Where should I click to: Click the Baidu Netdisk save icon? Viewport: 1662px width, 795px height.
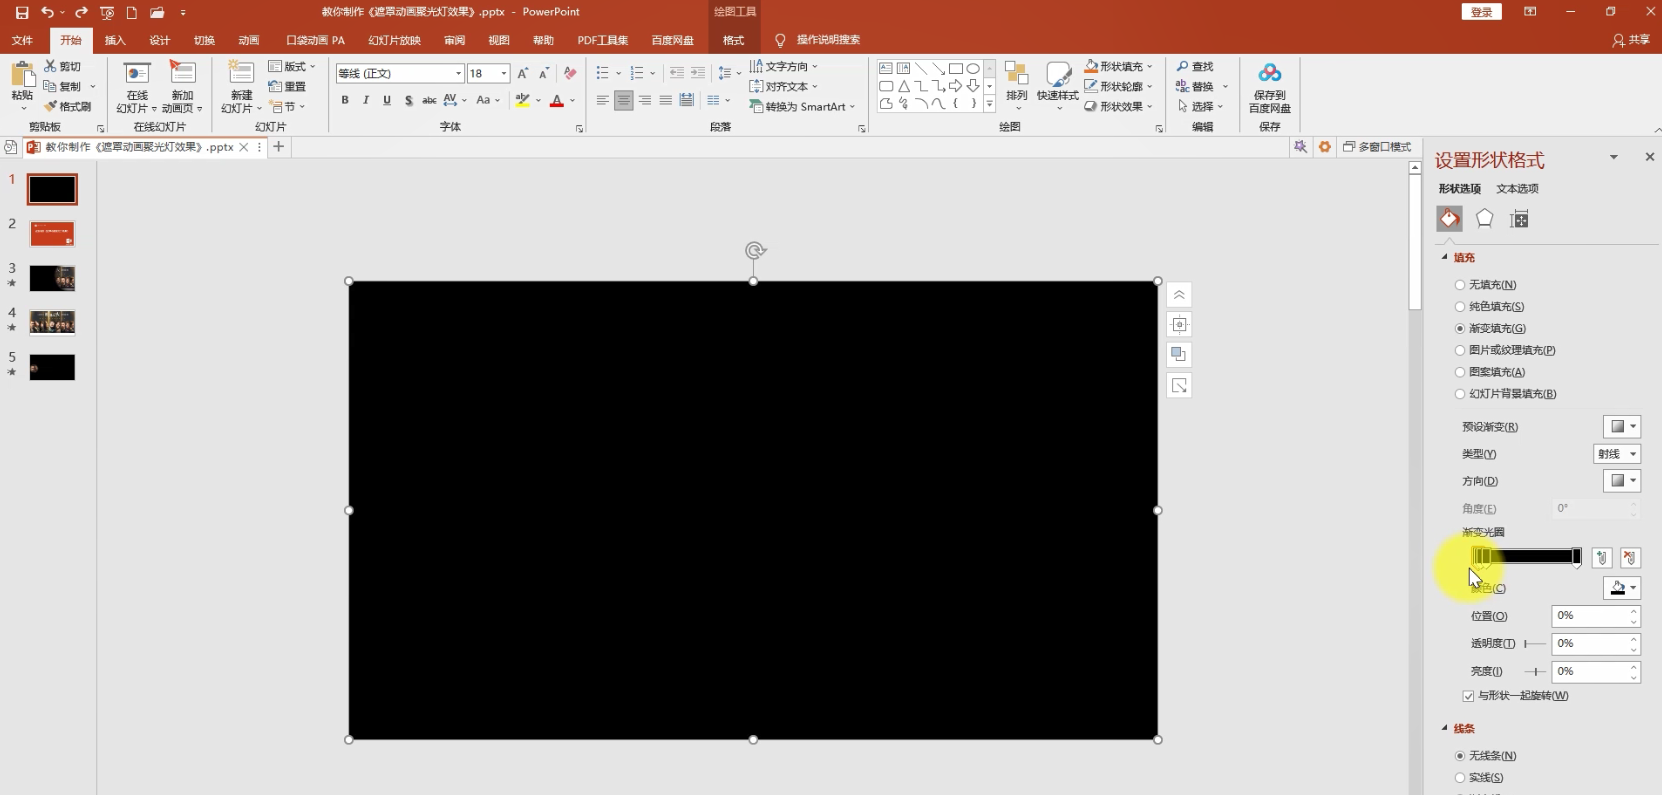(1270, 73)
